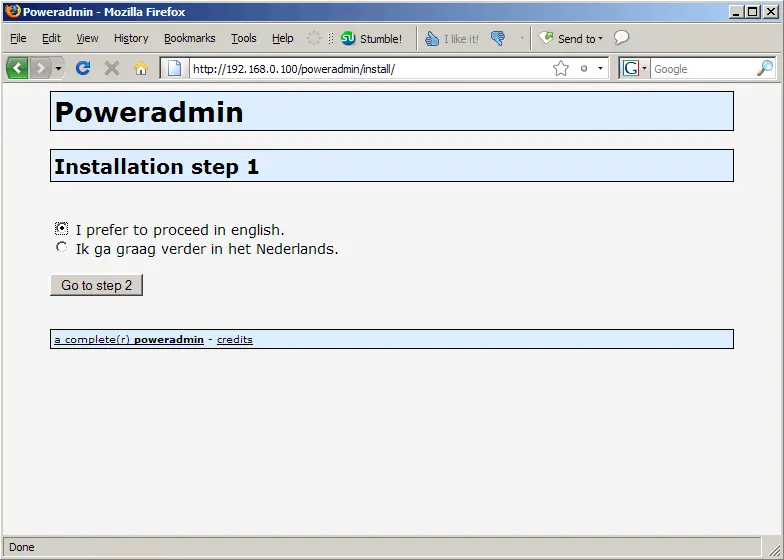The height and width of the screenshot is (560, 784).
Task: Click the speech bubble comments icon
Action: pyautogui.click(x=621, y=38)
